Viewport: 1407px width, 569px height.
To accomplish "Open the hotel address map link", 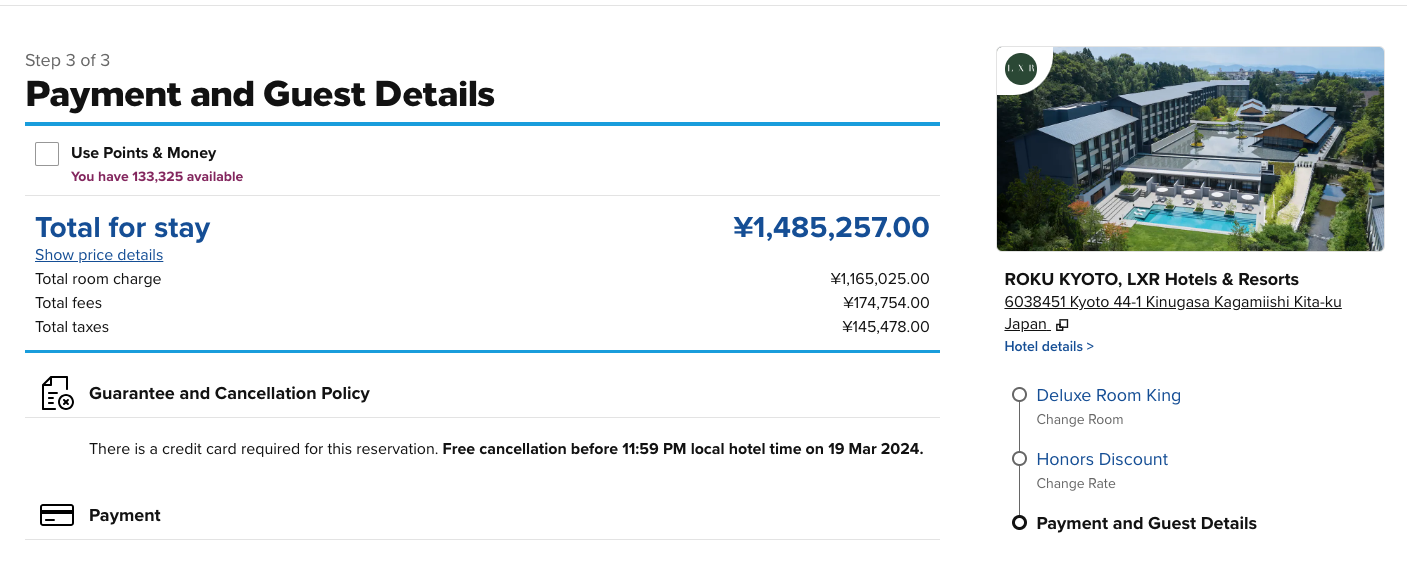I will 1173,313.
